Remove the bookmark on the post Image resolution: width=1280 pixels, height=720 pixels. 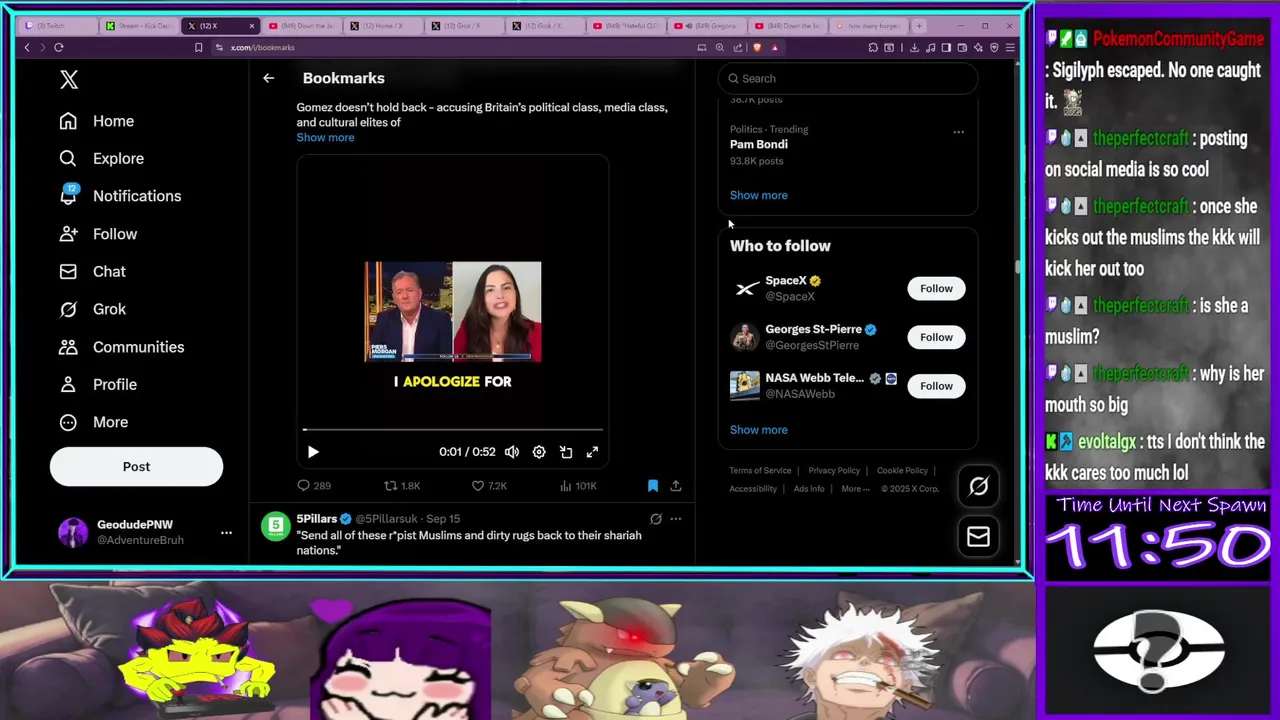(x=653, y=486)
